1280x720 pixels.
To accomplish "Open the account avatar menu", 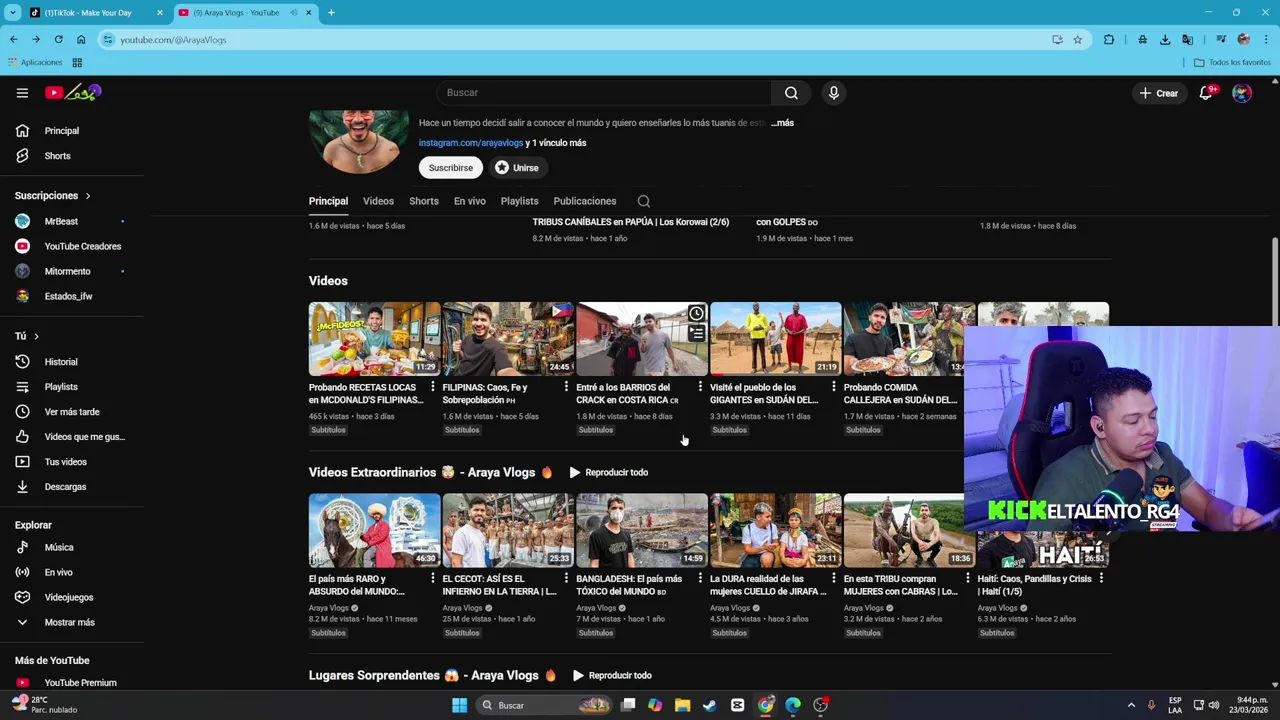I will click(x=1242, y=93).
